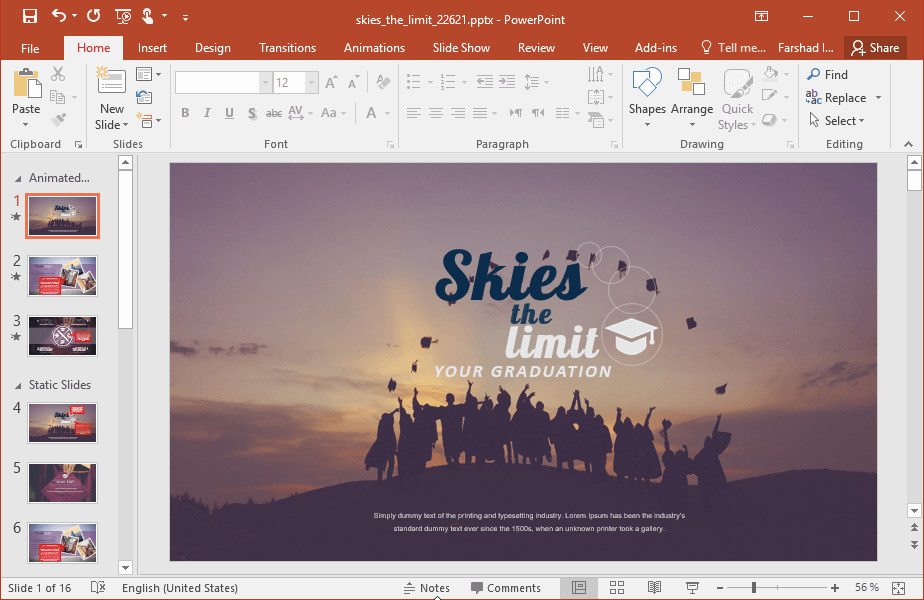The width and height of the screenshot is (924, 600).
Task: Toggle Center alignment
Action: pyautogui.click(x=436, y=113)
